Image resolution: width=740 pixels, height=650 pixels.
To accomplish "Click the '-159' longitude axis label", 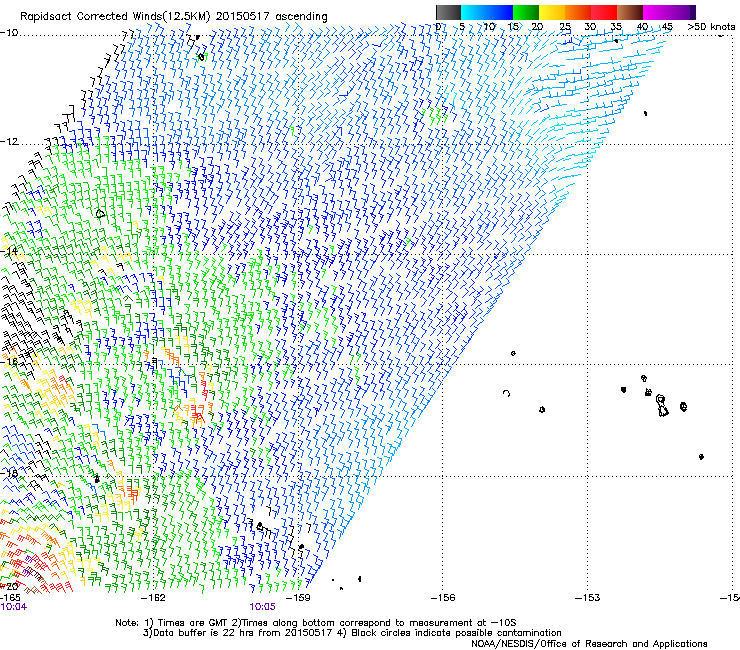I will coord(298,598).
